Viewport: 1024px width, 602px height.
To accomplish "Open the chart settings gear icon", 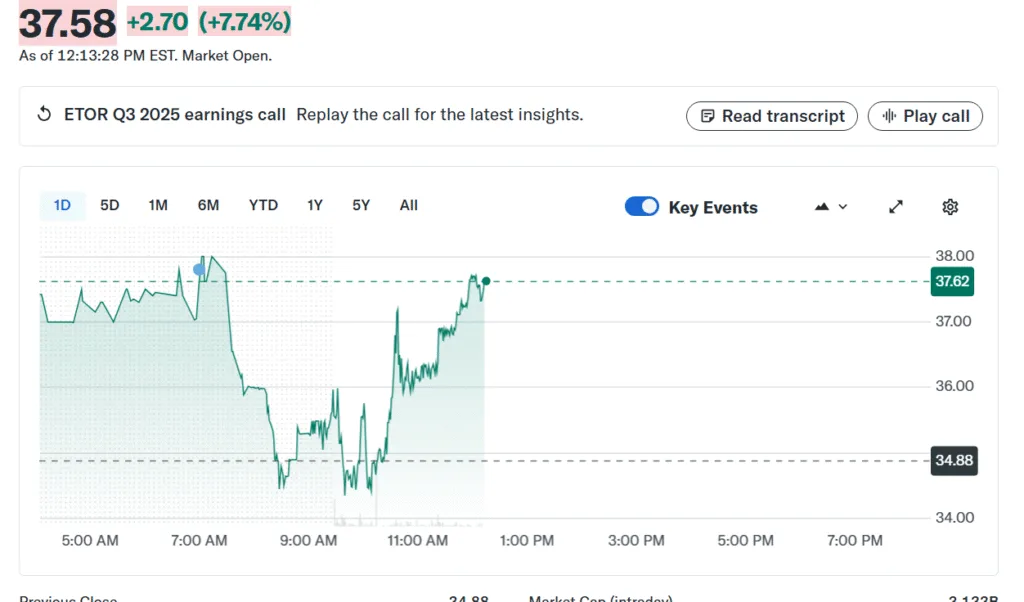I will (x=949, y=206).
